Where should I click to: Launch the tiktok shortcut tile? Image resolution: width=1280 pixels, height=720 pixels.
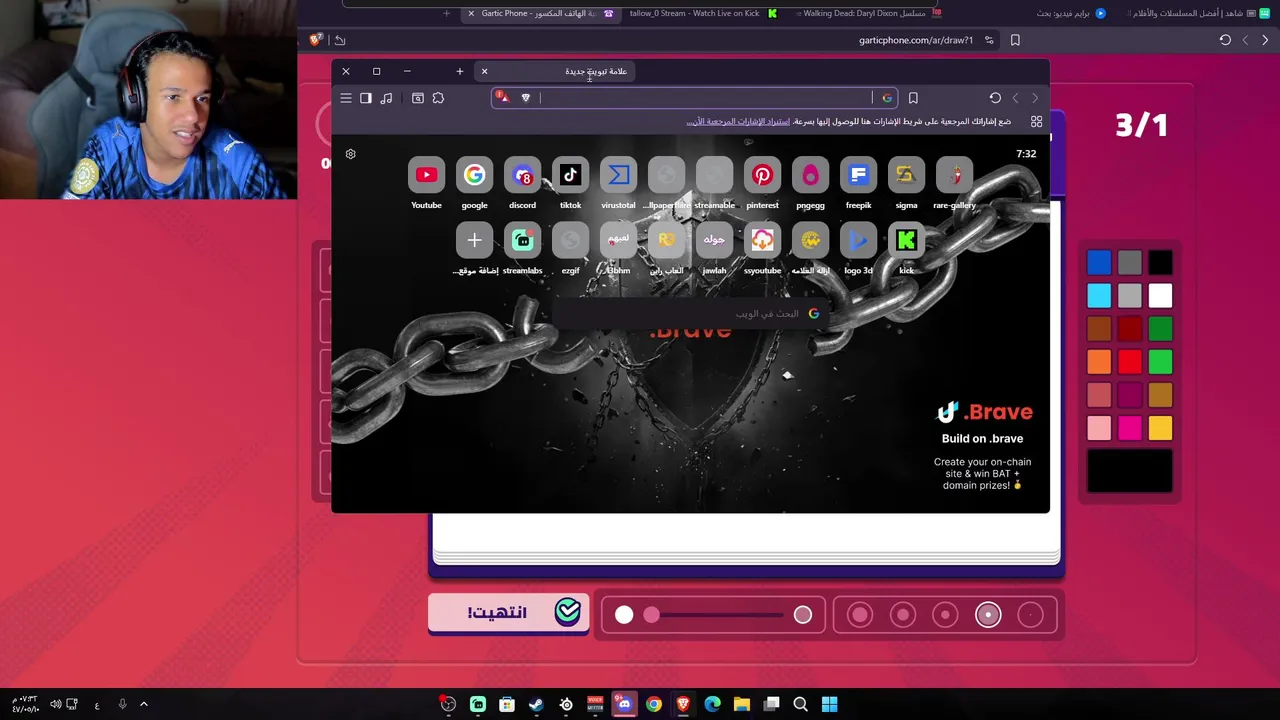coord(570,176)
